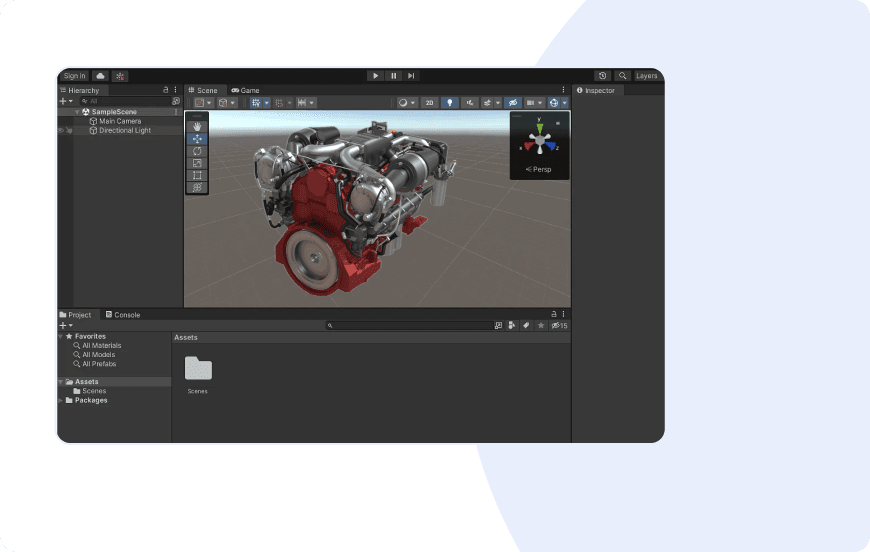Screen dimensions: 870x552
Task: Select the Inspector tab
Action: tap(596, 90)
